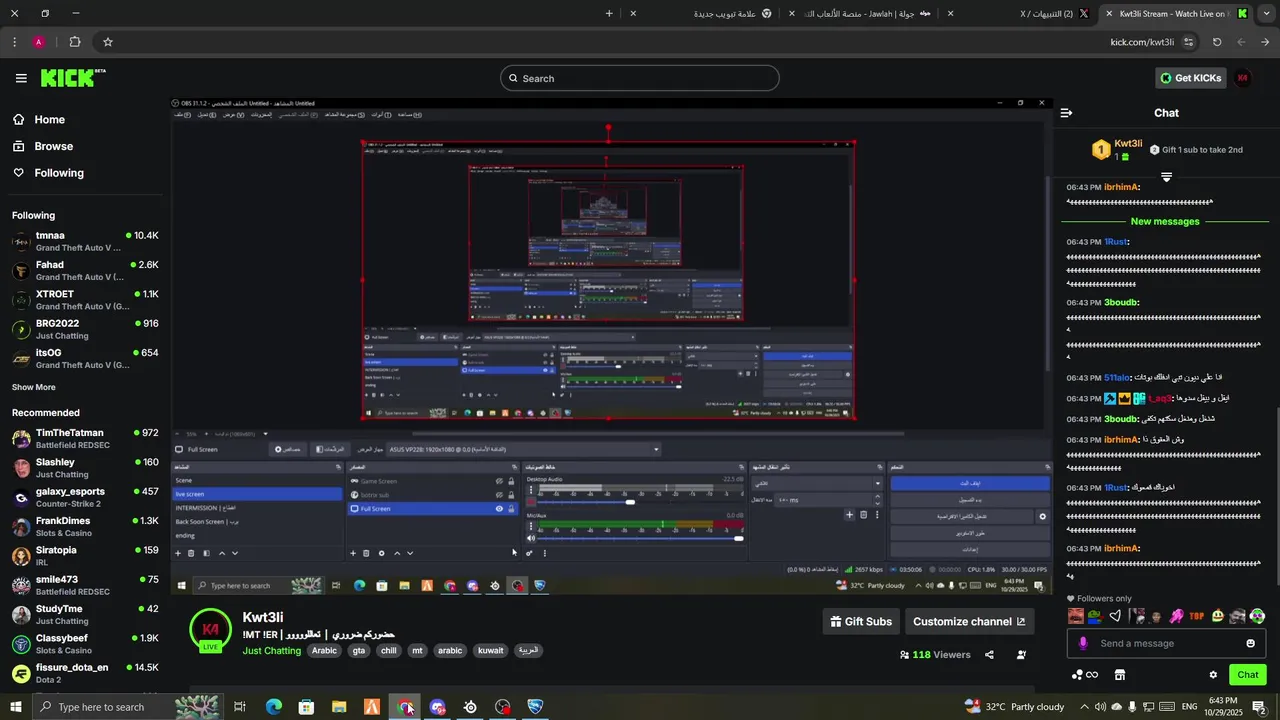Open the user avatar menu
1280x720 pixels.
coord(1243,78)
